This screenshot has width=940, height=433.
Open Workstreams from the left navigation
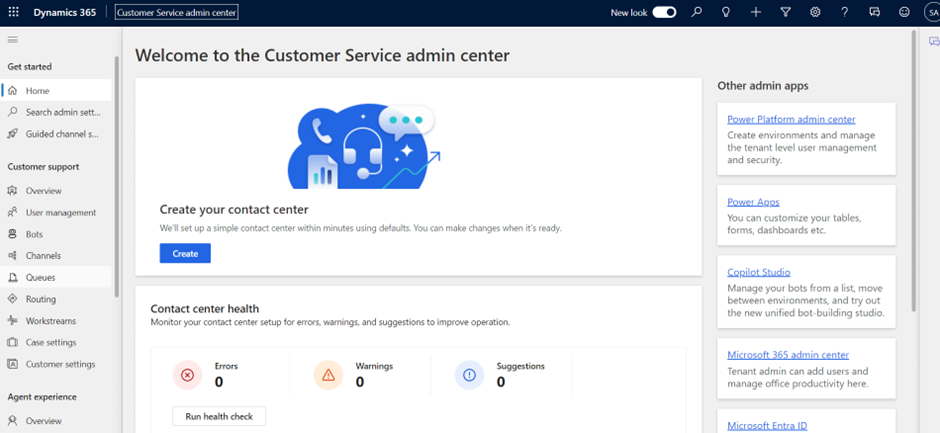coord(50,321)
